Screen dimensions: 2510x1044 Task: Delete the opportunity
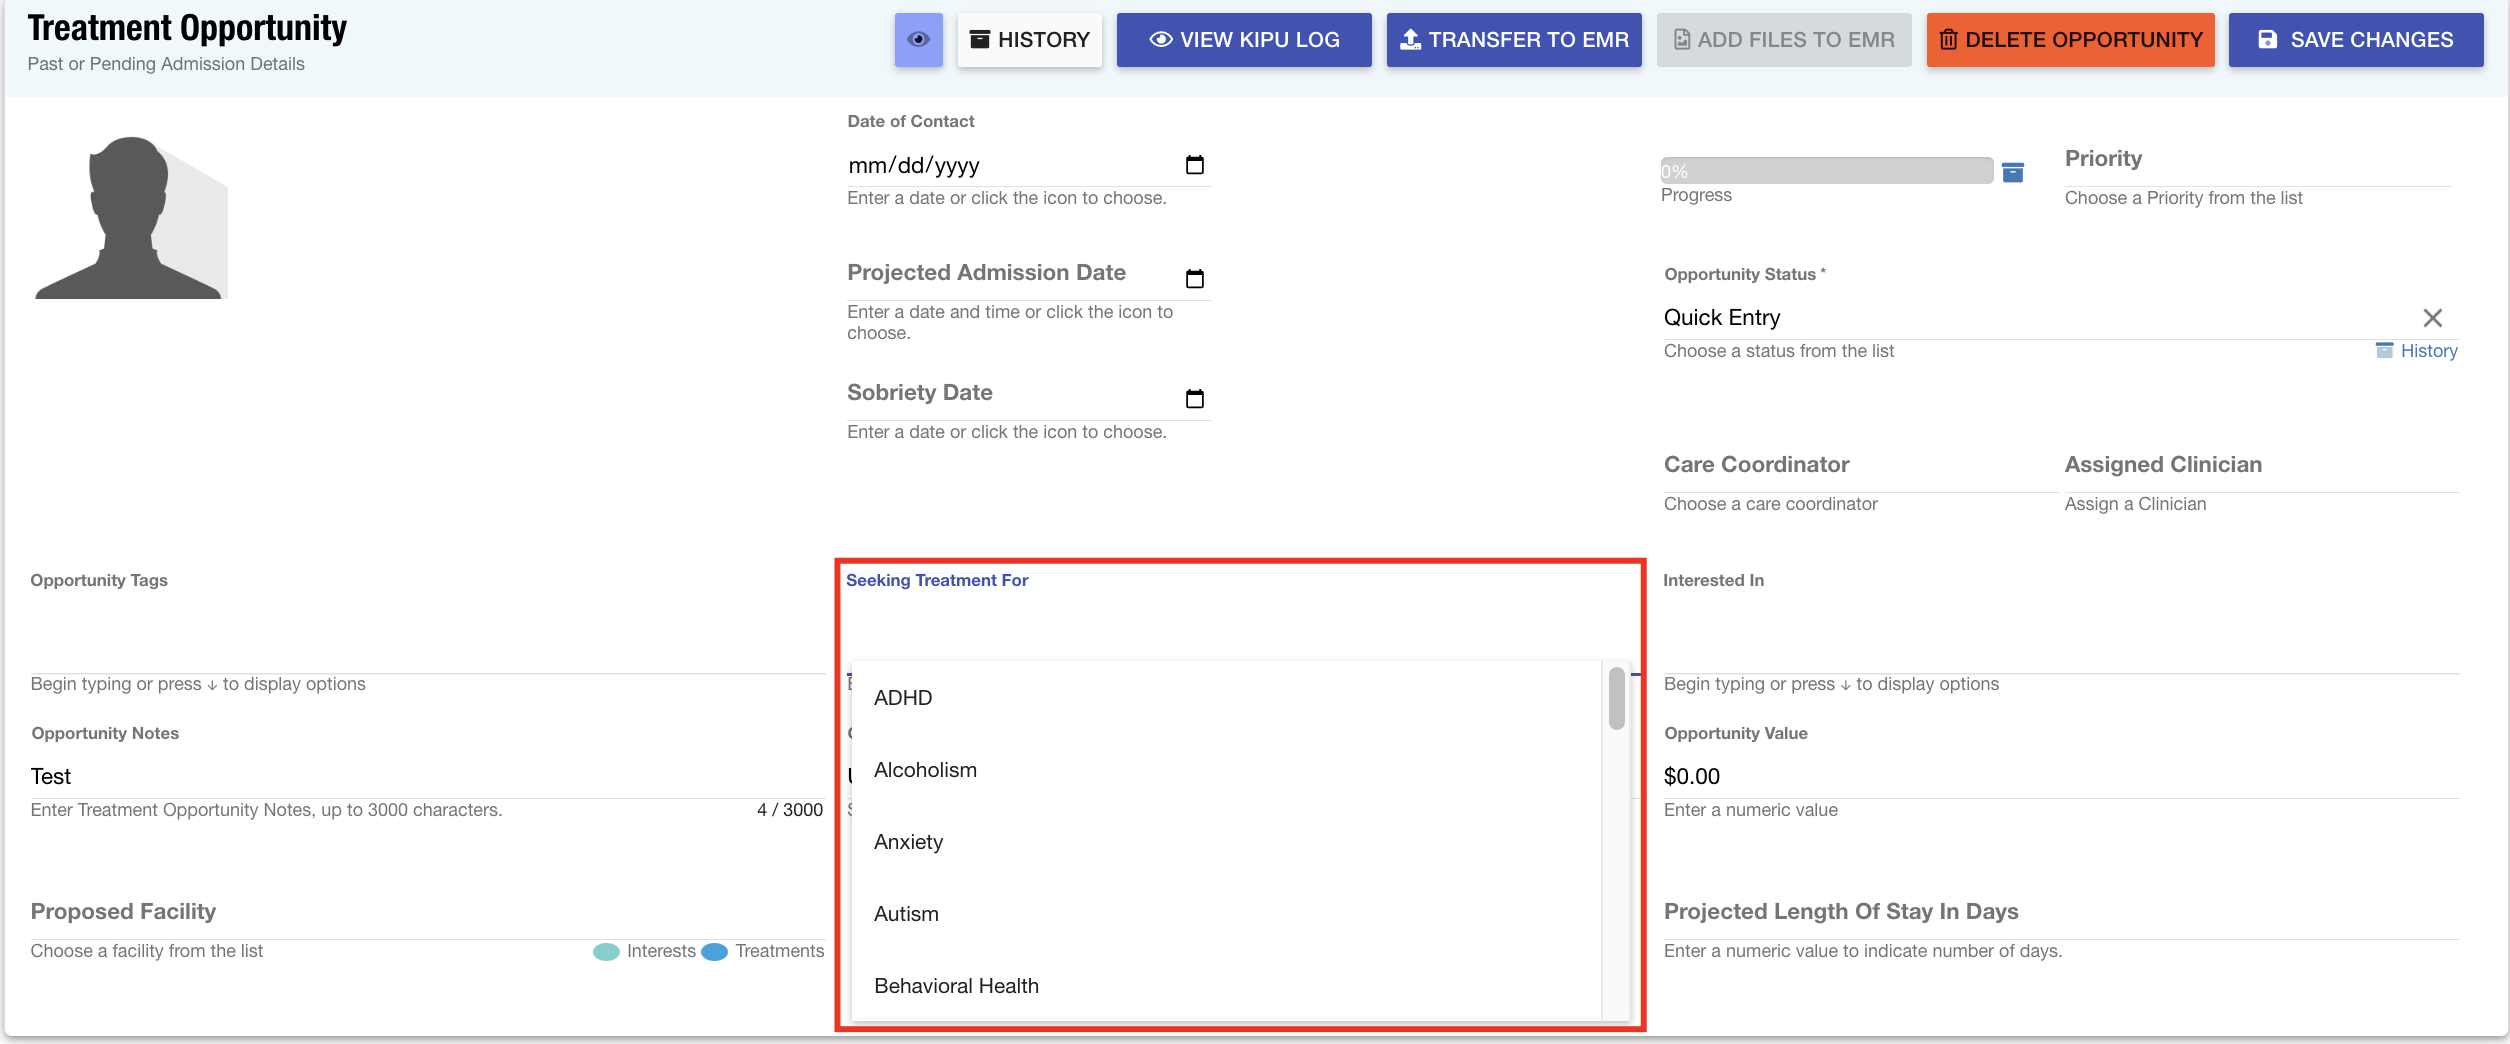click(x=2069, y=40)
